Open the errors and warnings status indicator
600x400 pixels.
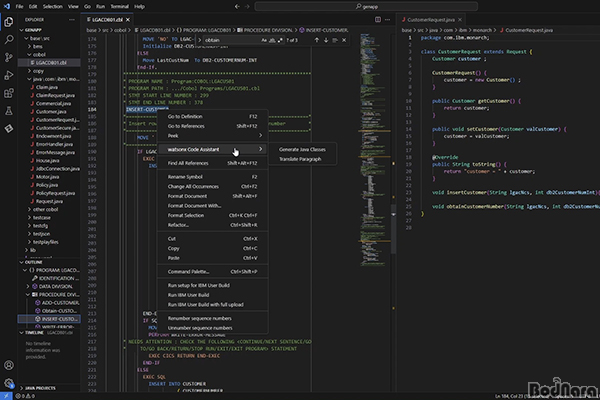25,396
